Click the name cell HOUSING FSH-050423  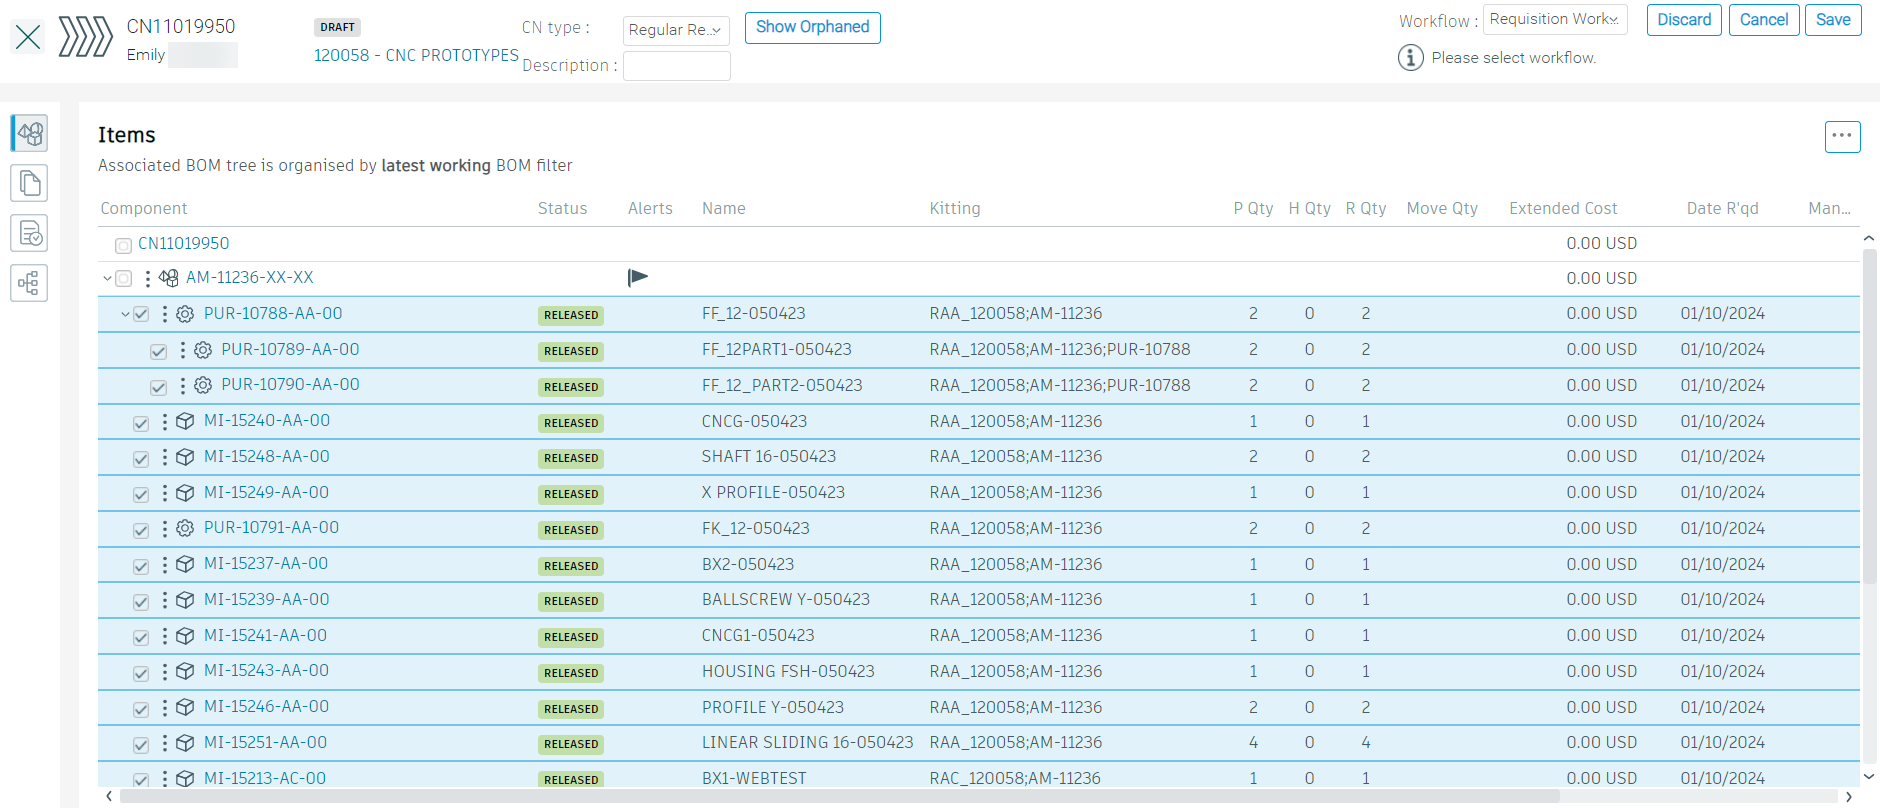pos(788,671)
